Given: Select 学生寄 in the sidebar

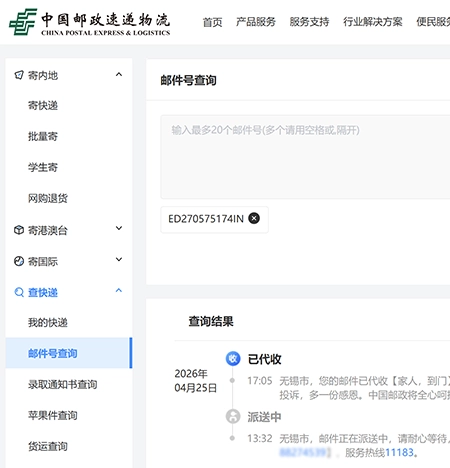Looking at the screenshot, I should point(43,167).
